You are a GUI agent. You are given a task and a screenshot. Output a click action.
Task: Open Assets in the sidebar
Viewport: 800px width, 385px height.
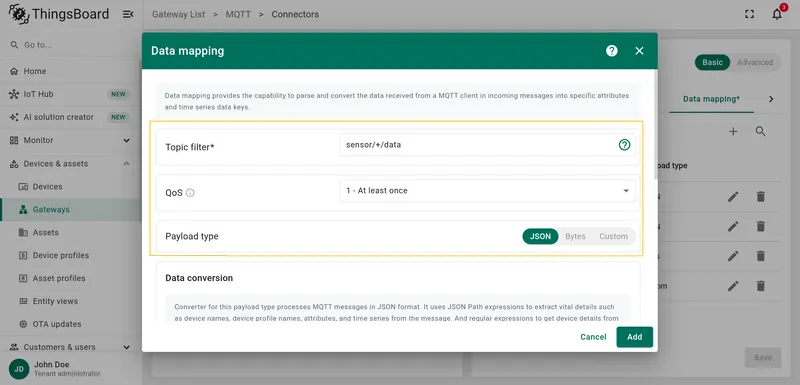click(x=70, y=233)
